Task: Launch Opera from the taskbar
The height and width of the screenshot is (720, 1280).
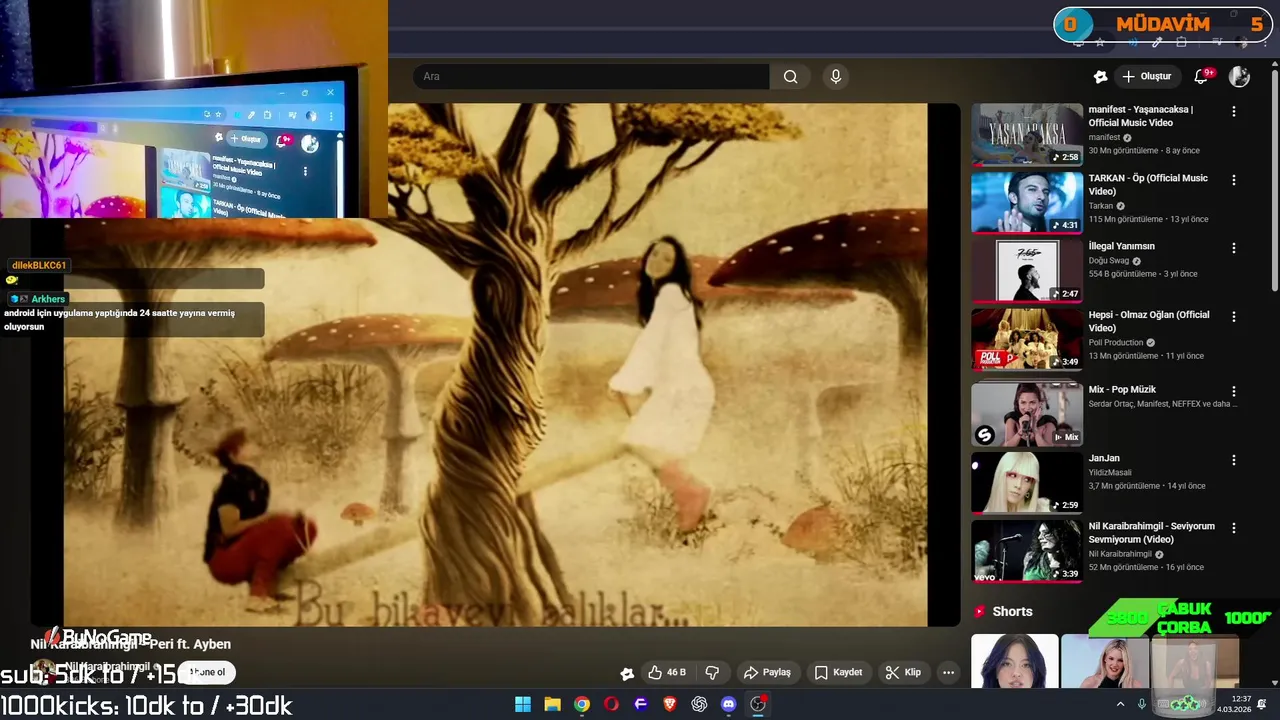Action: click(x=611, y=704)
